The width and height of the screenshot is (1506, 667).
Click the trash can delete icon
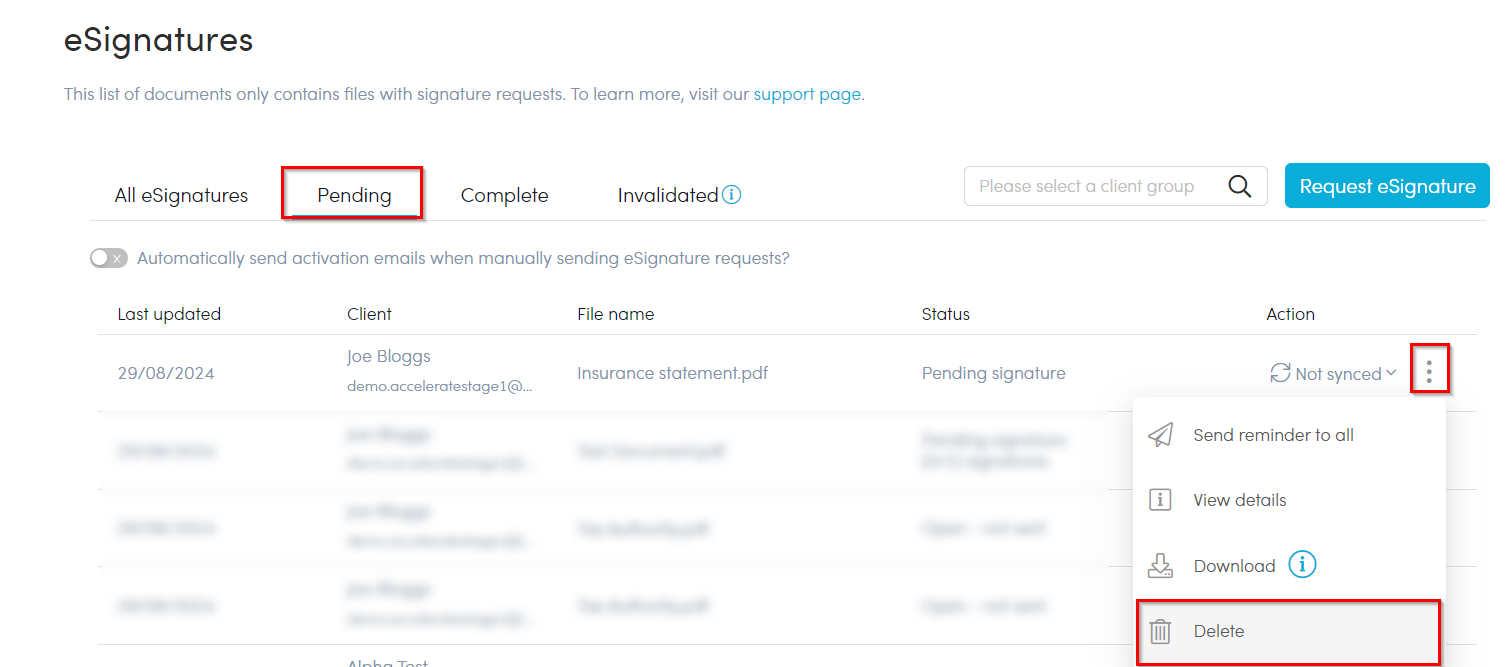tap(1160, 631)
